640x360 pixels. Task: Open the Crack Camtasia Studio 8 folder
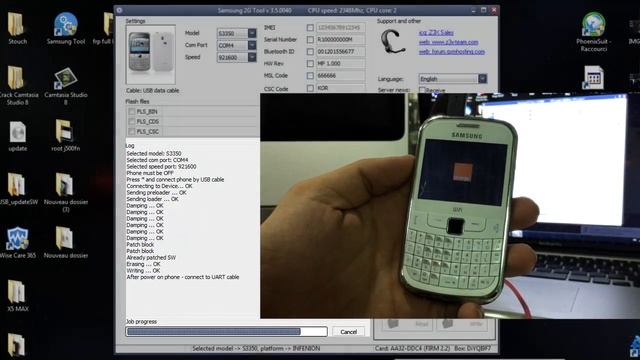pyautogui.click(x=17, y=85)
